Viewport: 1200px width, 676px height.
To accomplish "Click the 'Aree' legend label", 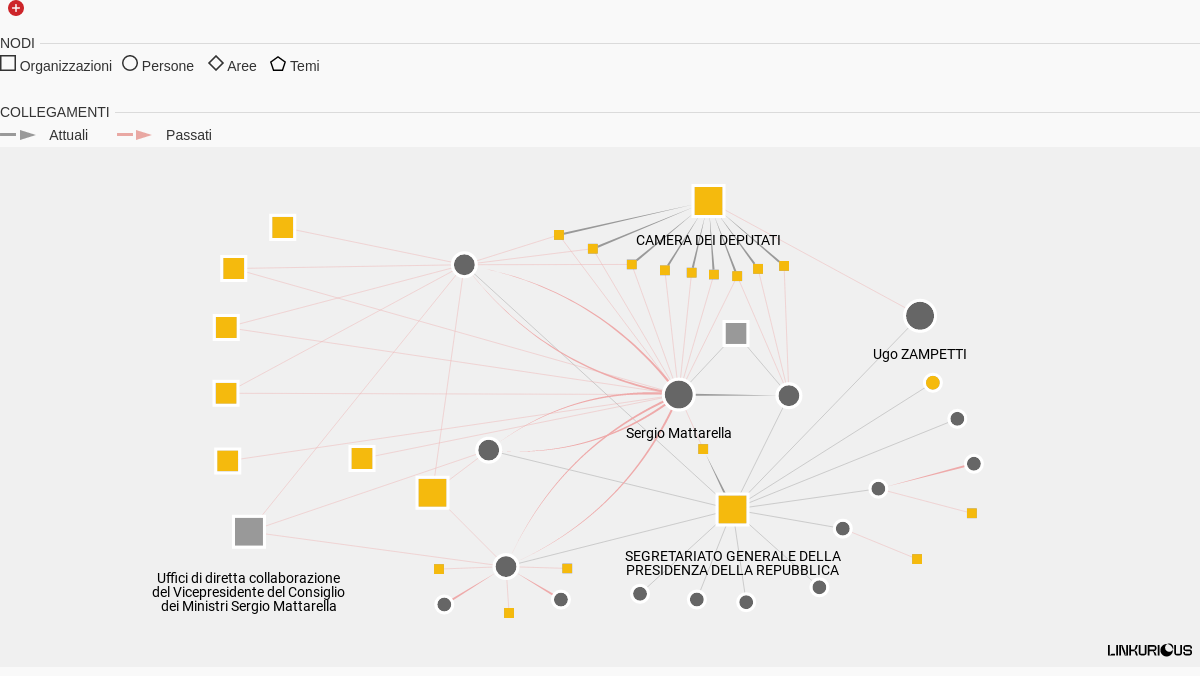I will click(242, 66).
